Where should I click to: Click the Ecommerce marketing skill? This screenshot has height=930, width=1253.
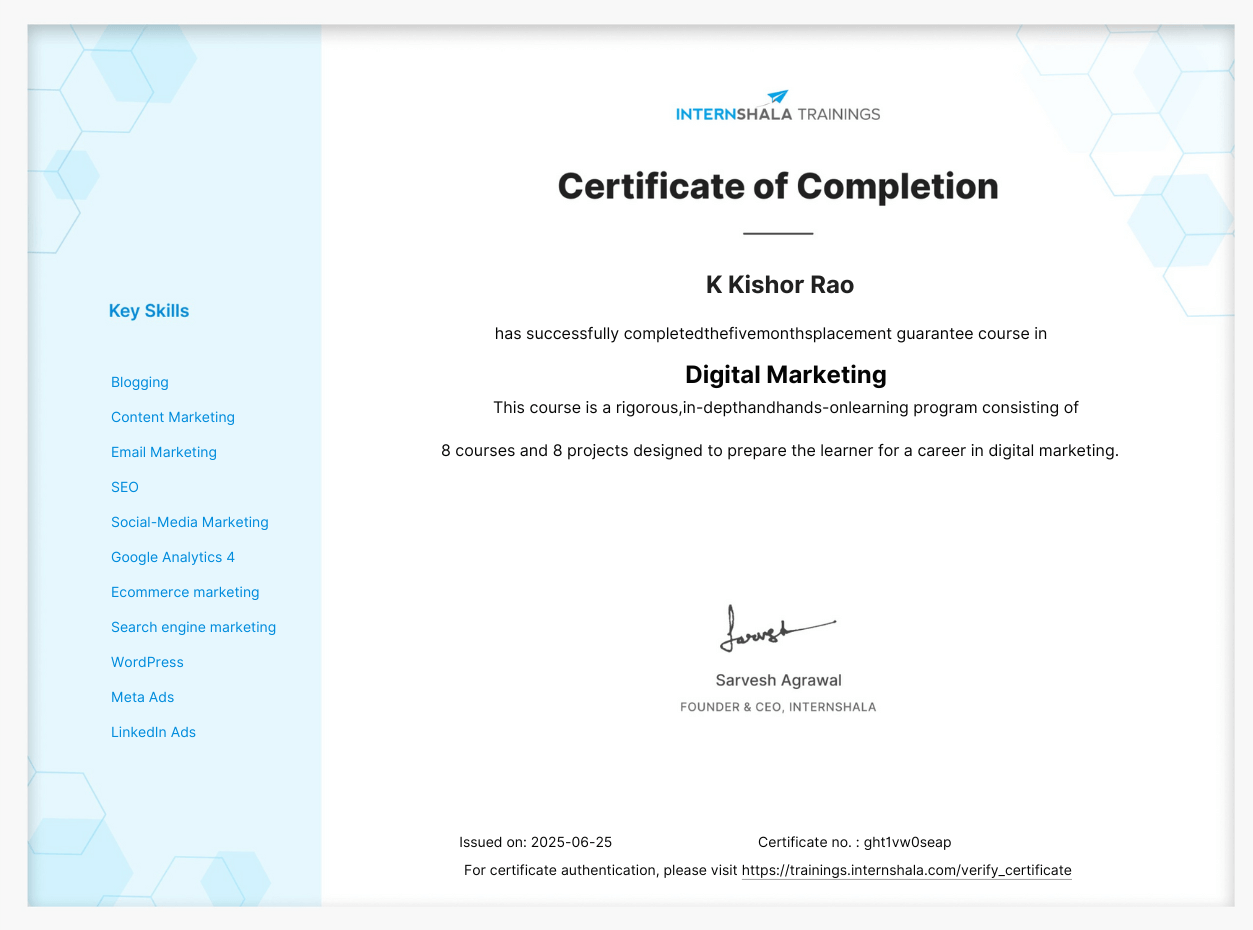(185, 592)
